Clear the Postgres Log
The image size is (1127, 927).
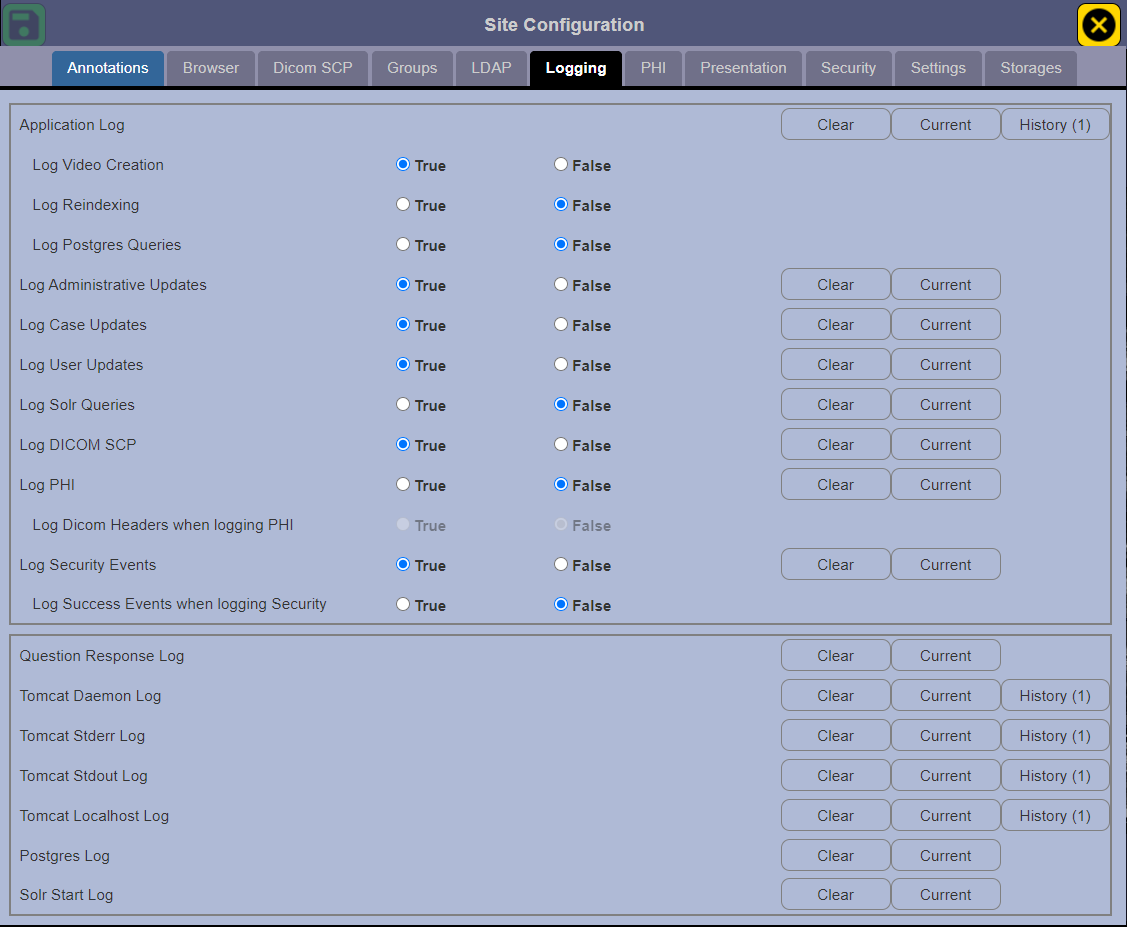tap(835, 855)
